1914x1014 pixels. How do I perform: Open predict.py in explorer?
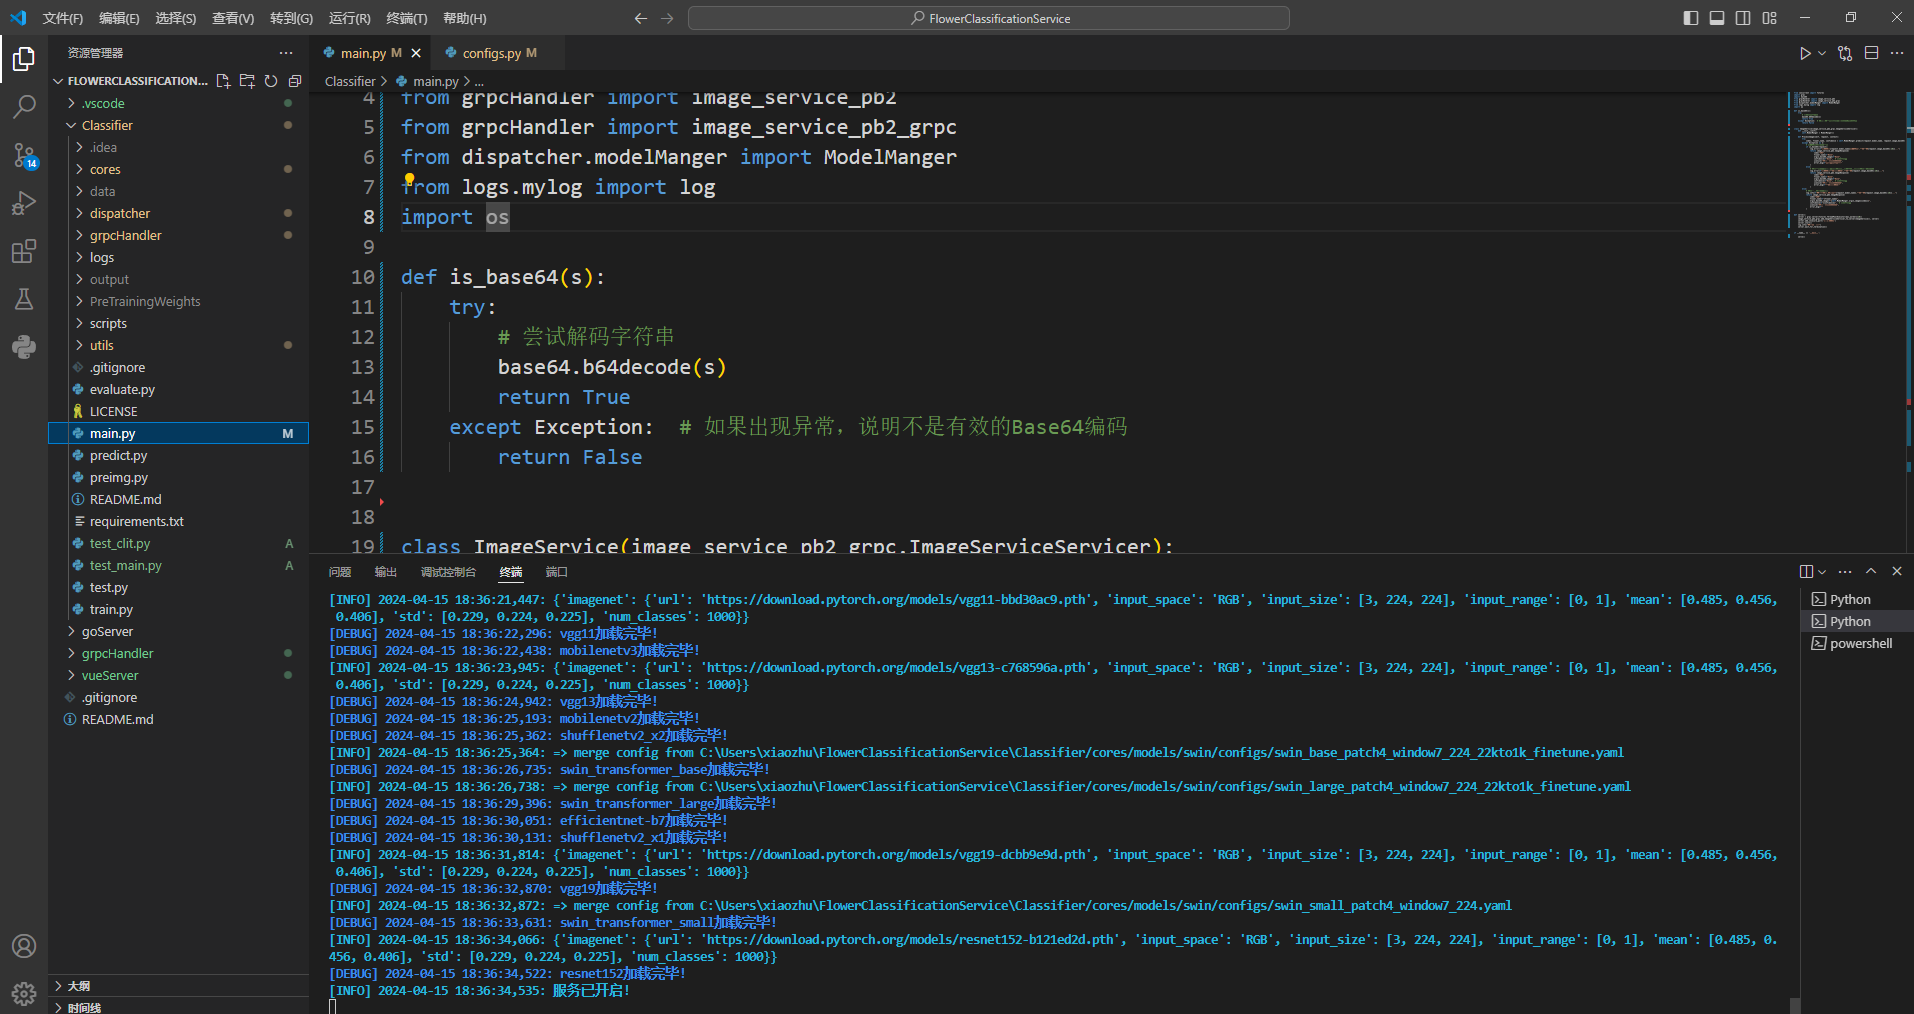[178, 455]
